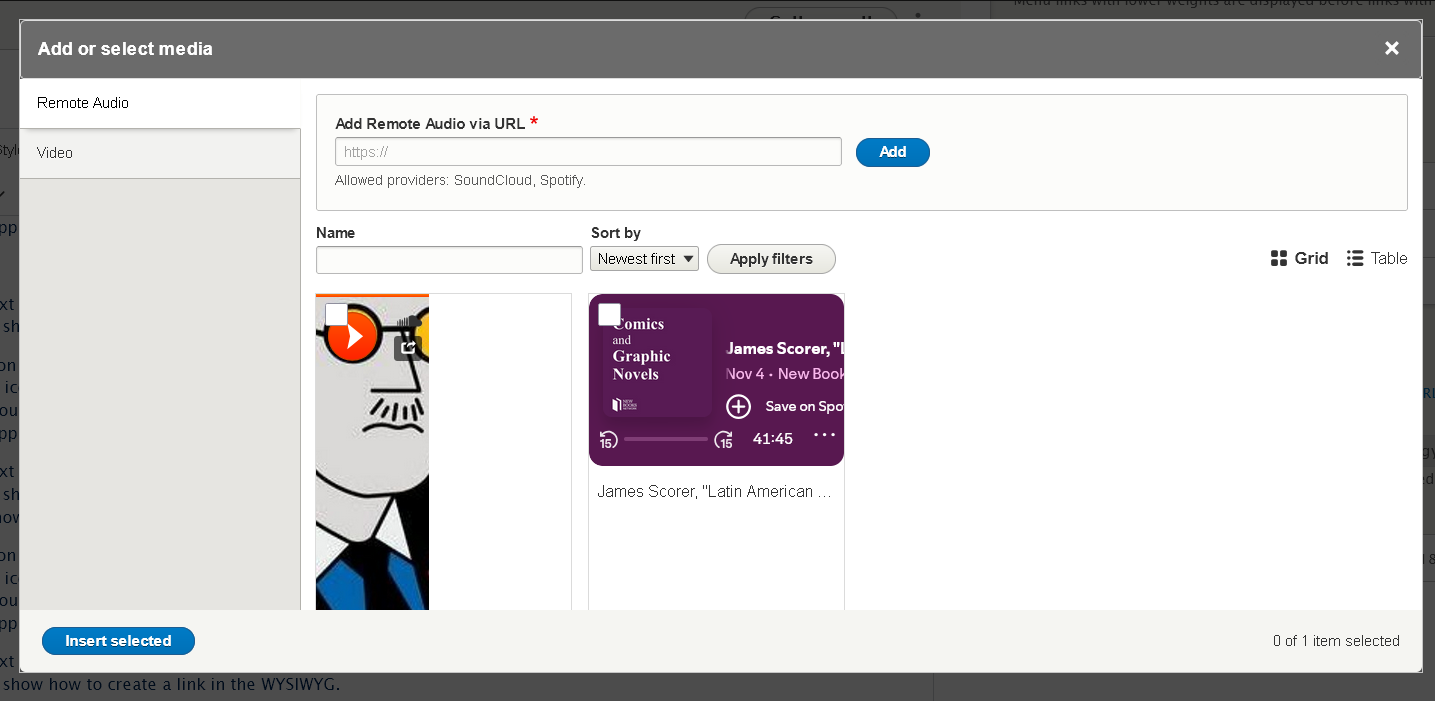Tick the James Scorer podcast checkbox
The width and height of the screenshot is (1435, 701).
609,314
